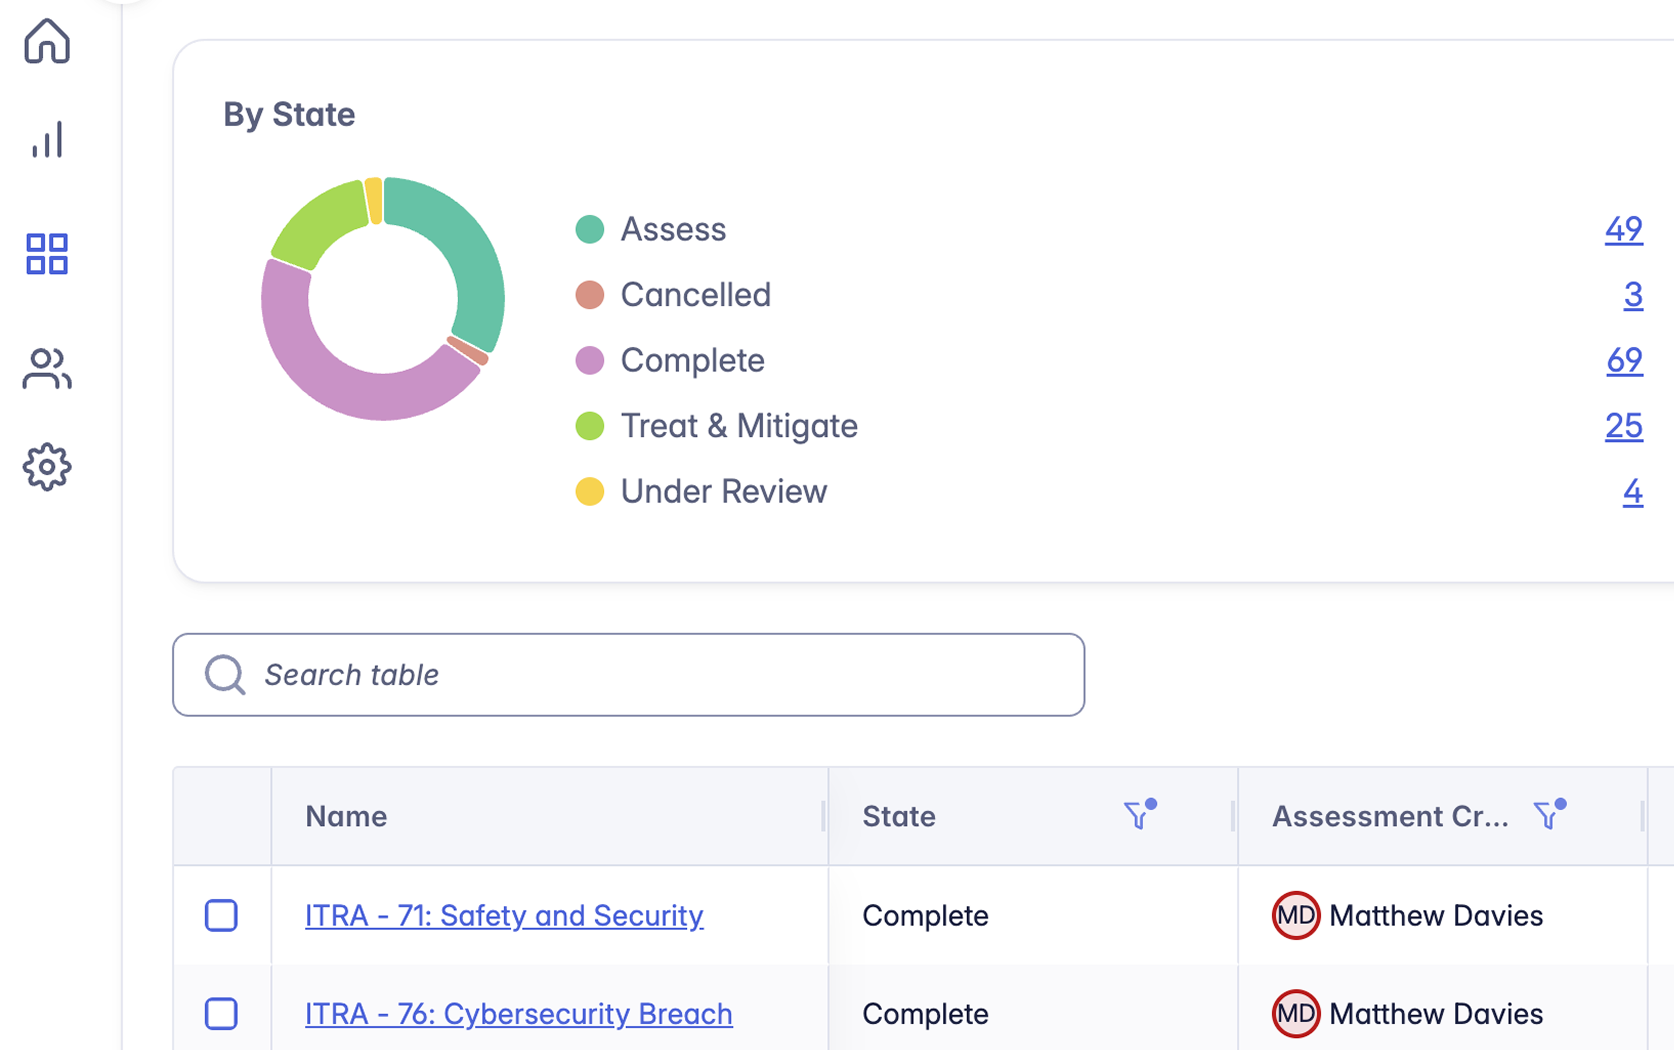Click the search magnifier icon
This screenshot has height=1050, width=1674.
(x=225, y=675)
